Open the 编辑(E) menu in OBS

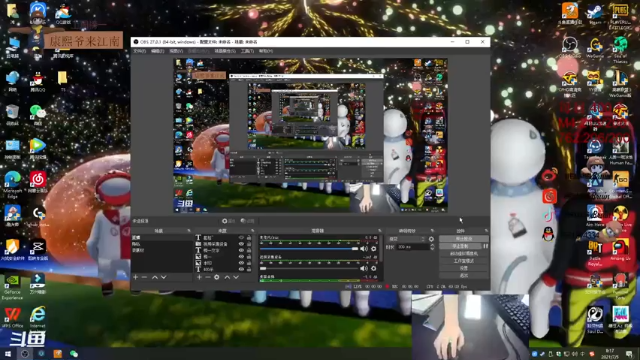click(157, 51)
